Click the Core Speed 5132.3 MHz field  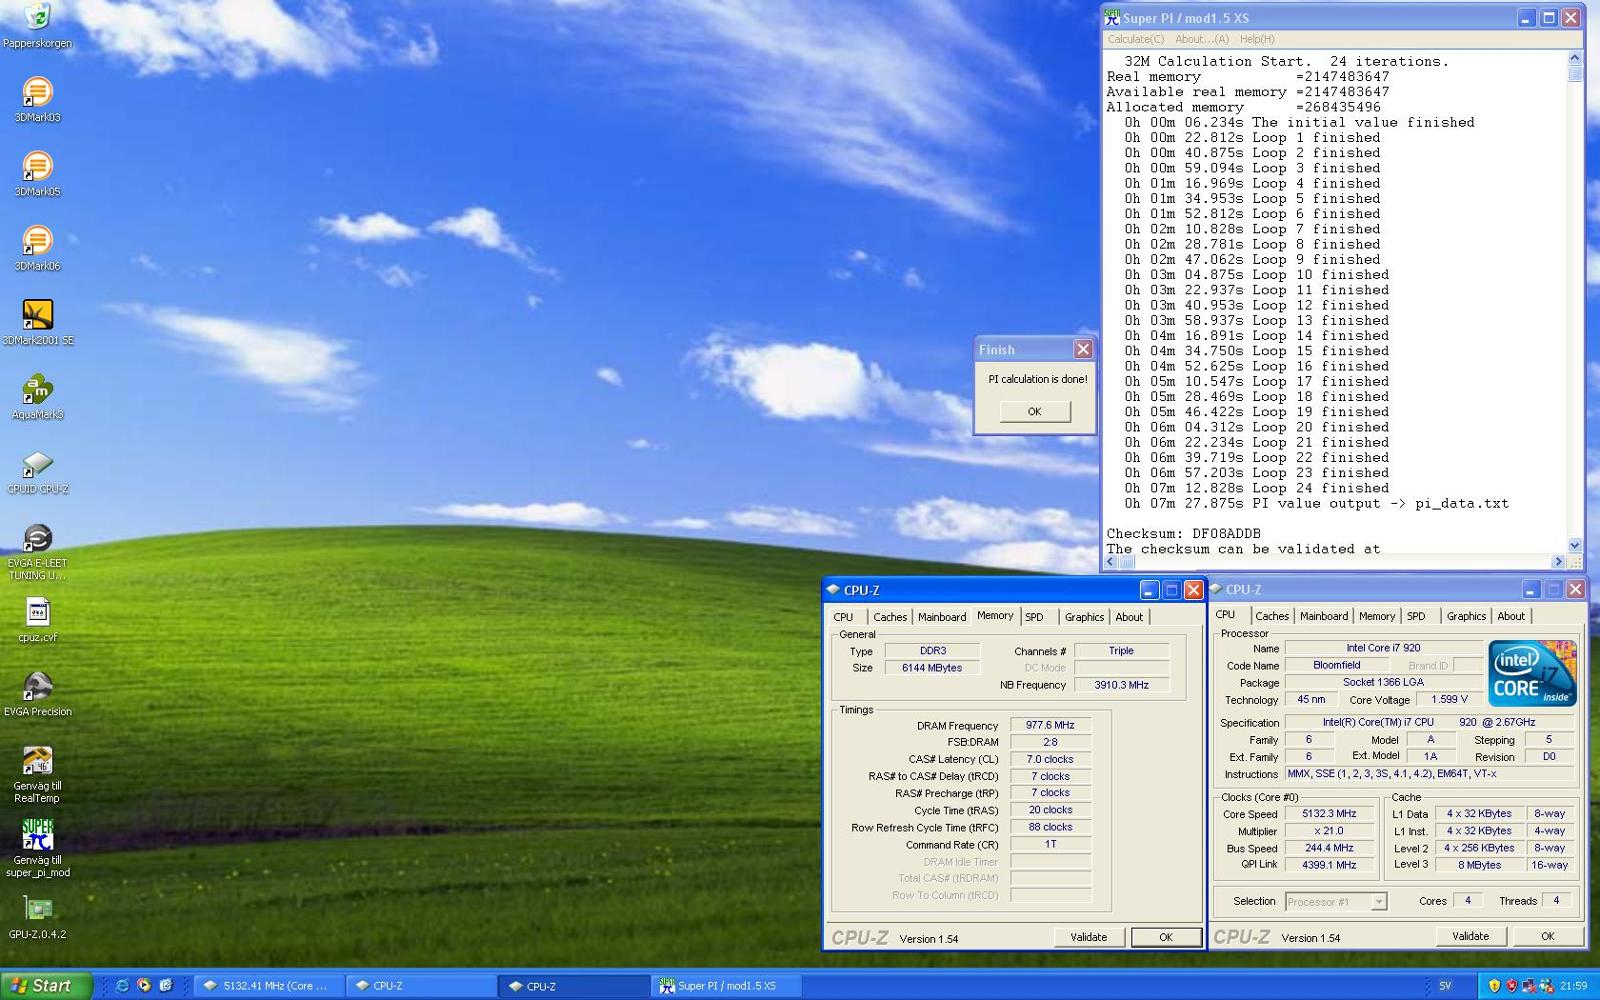(1329, 813)
